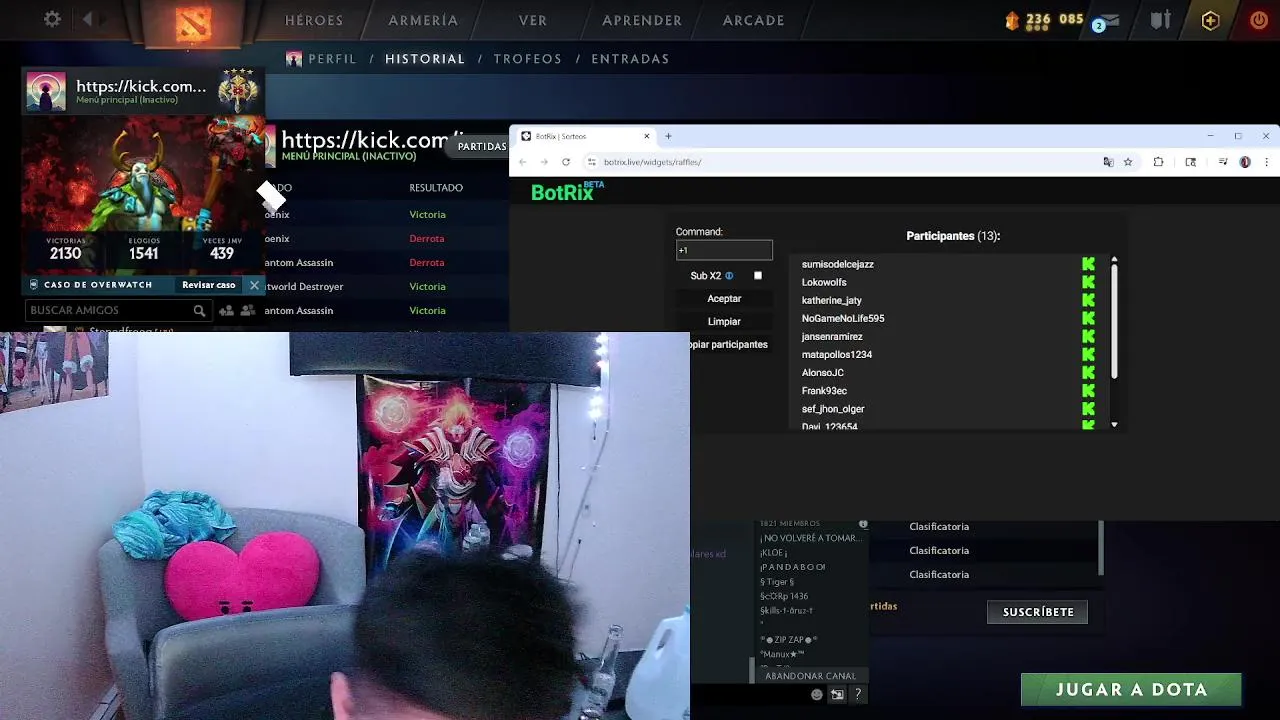1280x720 pixels.
Task: Click participant NoGameNoLife595
Action: click(843, 318)
